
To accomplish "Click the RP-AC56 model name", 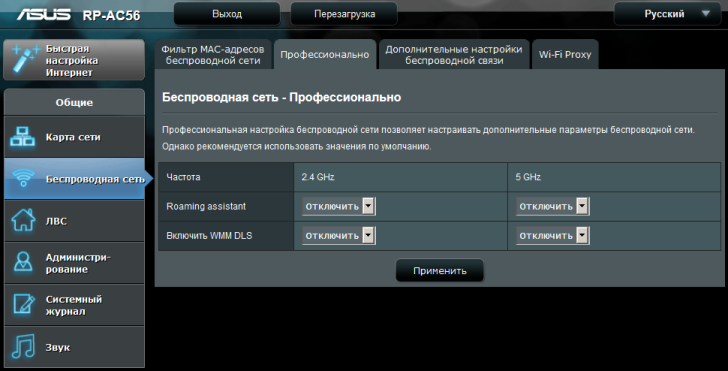I will point(111,16).
